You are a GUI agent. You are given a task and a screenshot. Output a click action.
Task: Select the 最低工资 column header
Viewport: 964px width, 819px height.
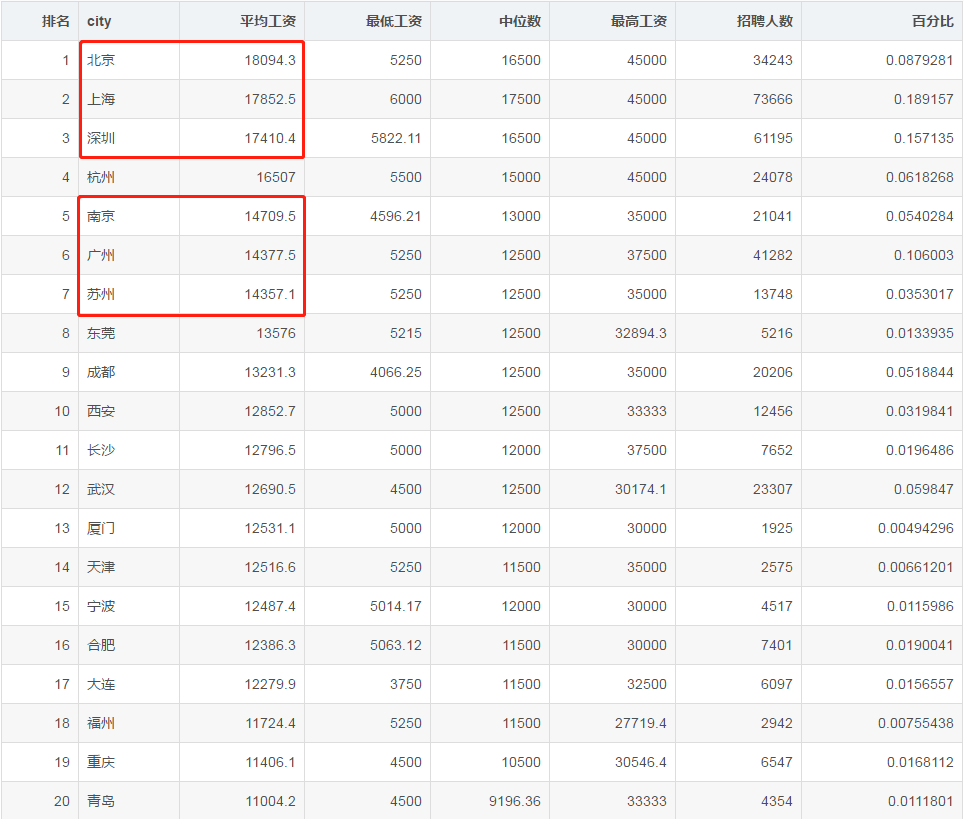coord(393,21)
